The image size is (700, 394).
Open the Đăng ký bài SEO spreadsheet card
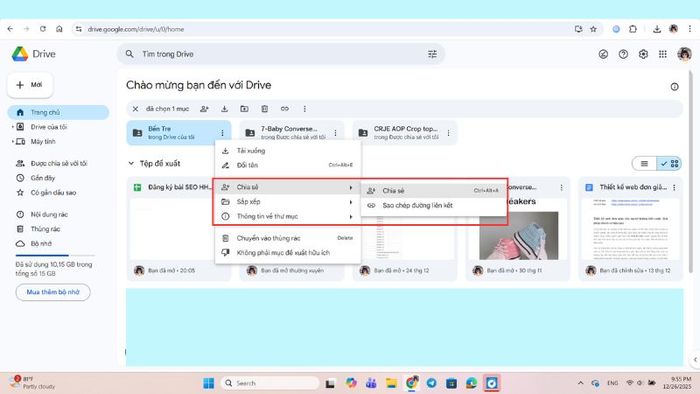(x=179, y=229)
